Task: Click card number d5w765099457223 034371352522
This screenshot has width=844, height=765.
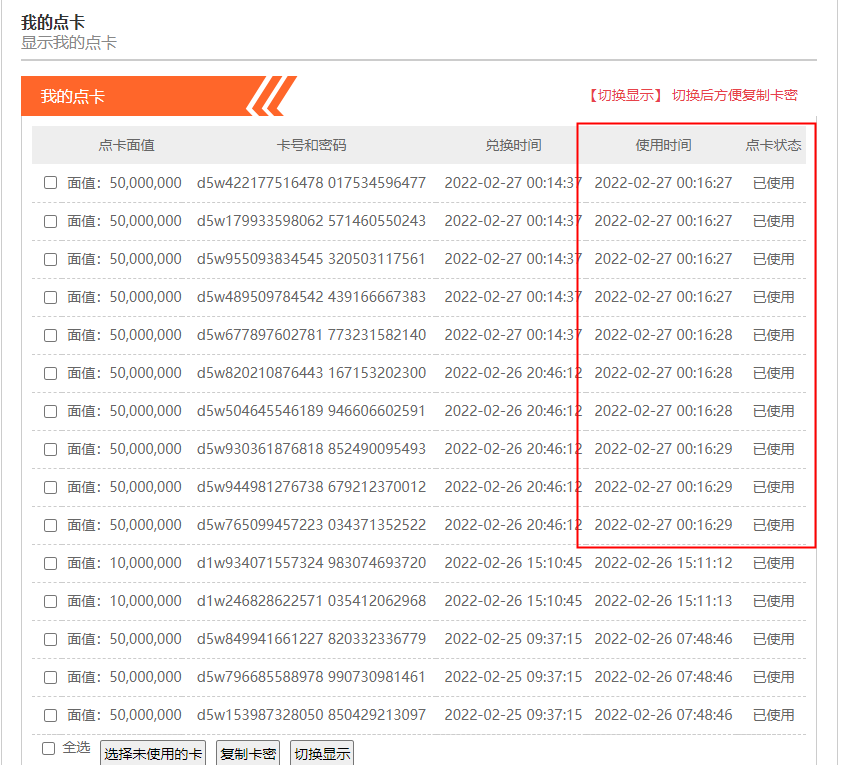Action: (x=311, y=525)
